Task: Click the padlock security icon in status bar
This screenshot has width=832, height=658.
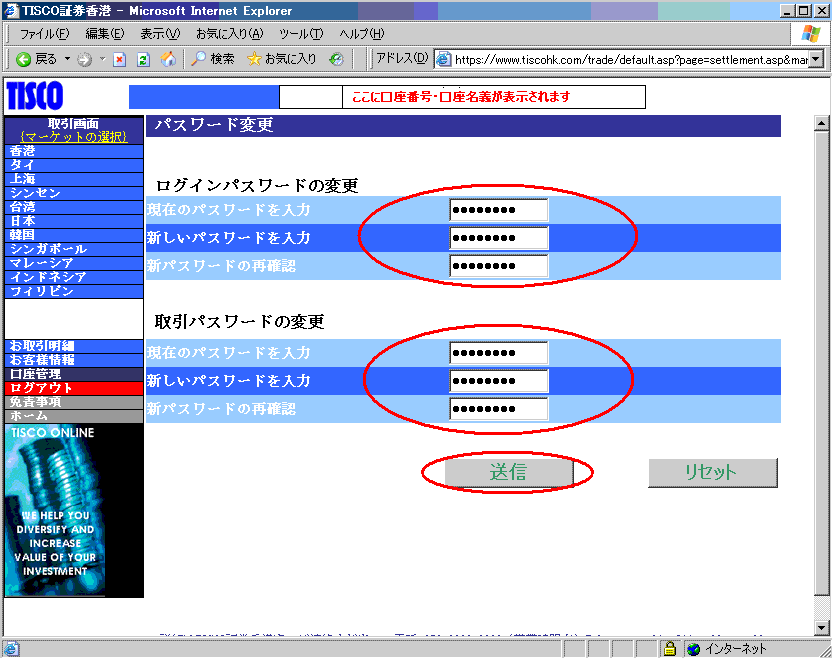Action: (x=670, y=648)
